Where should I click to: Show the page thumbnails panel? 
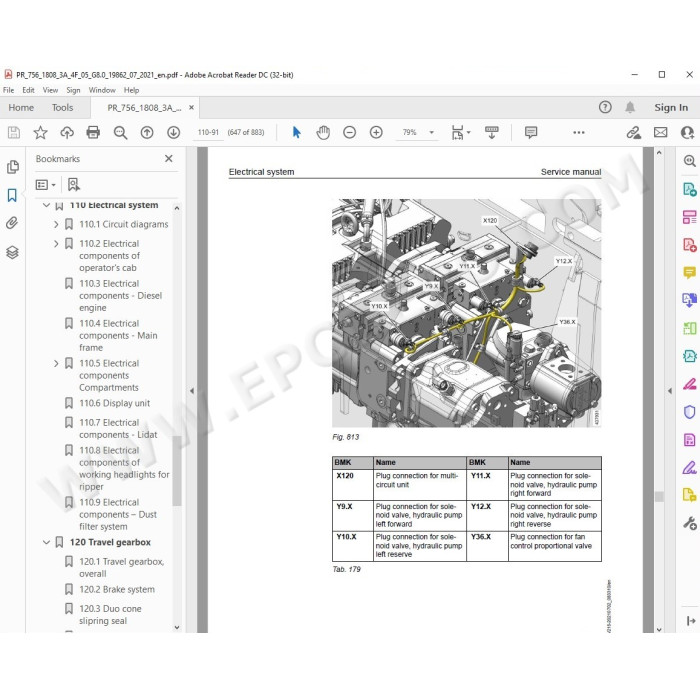click(x=12, y=167)
